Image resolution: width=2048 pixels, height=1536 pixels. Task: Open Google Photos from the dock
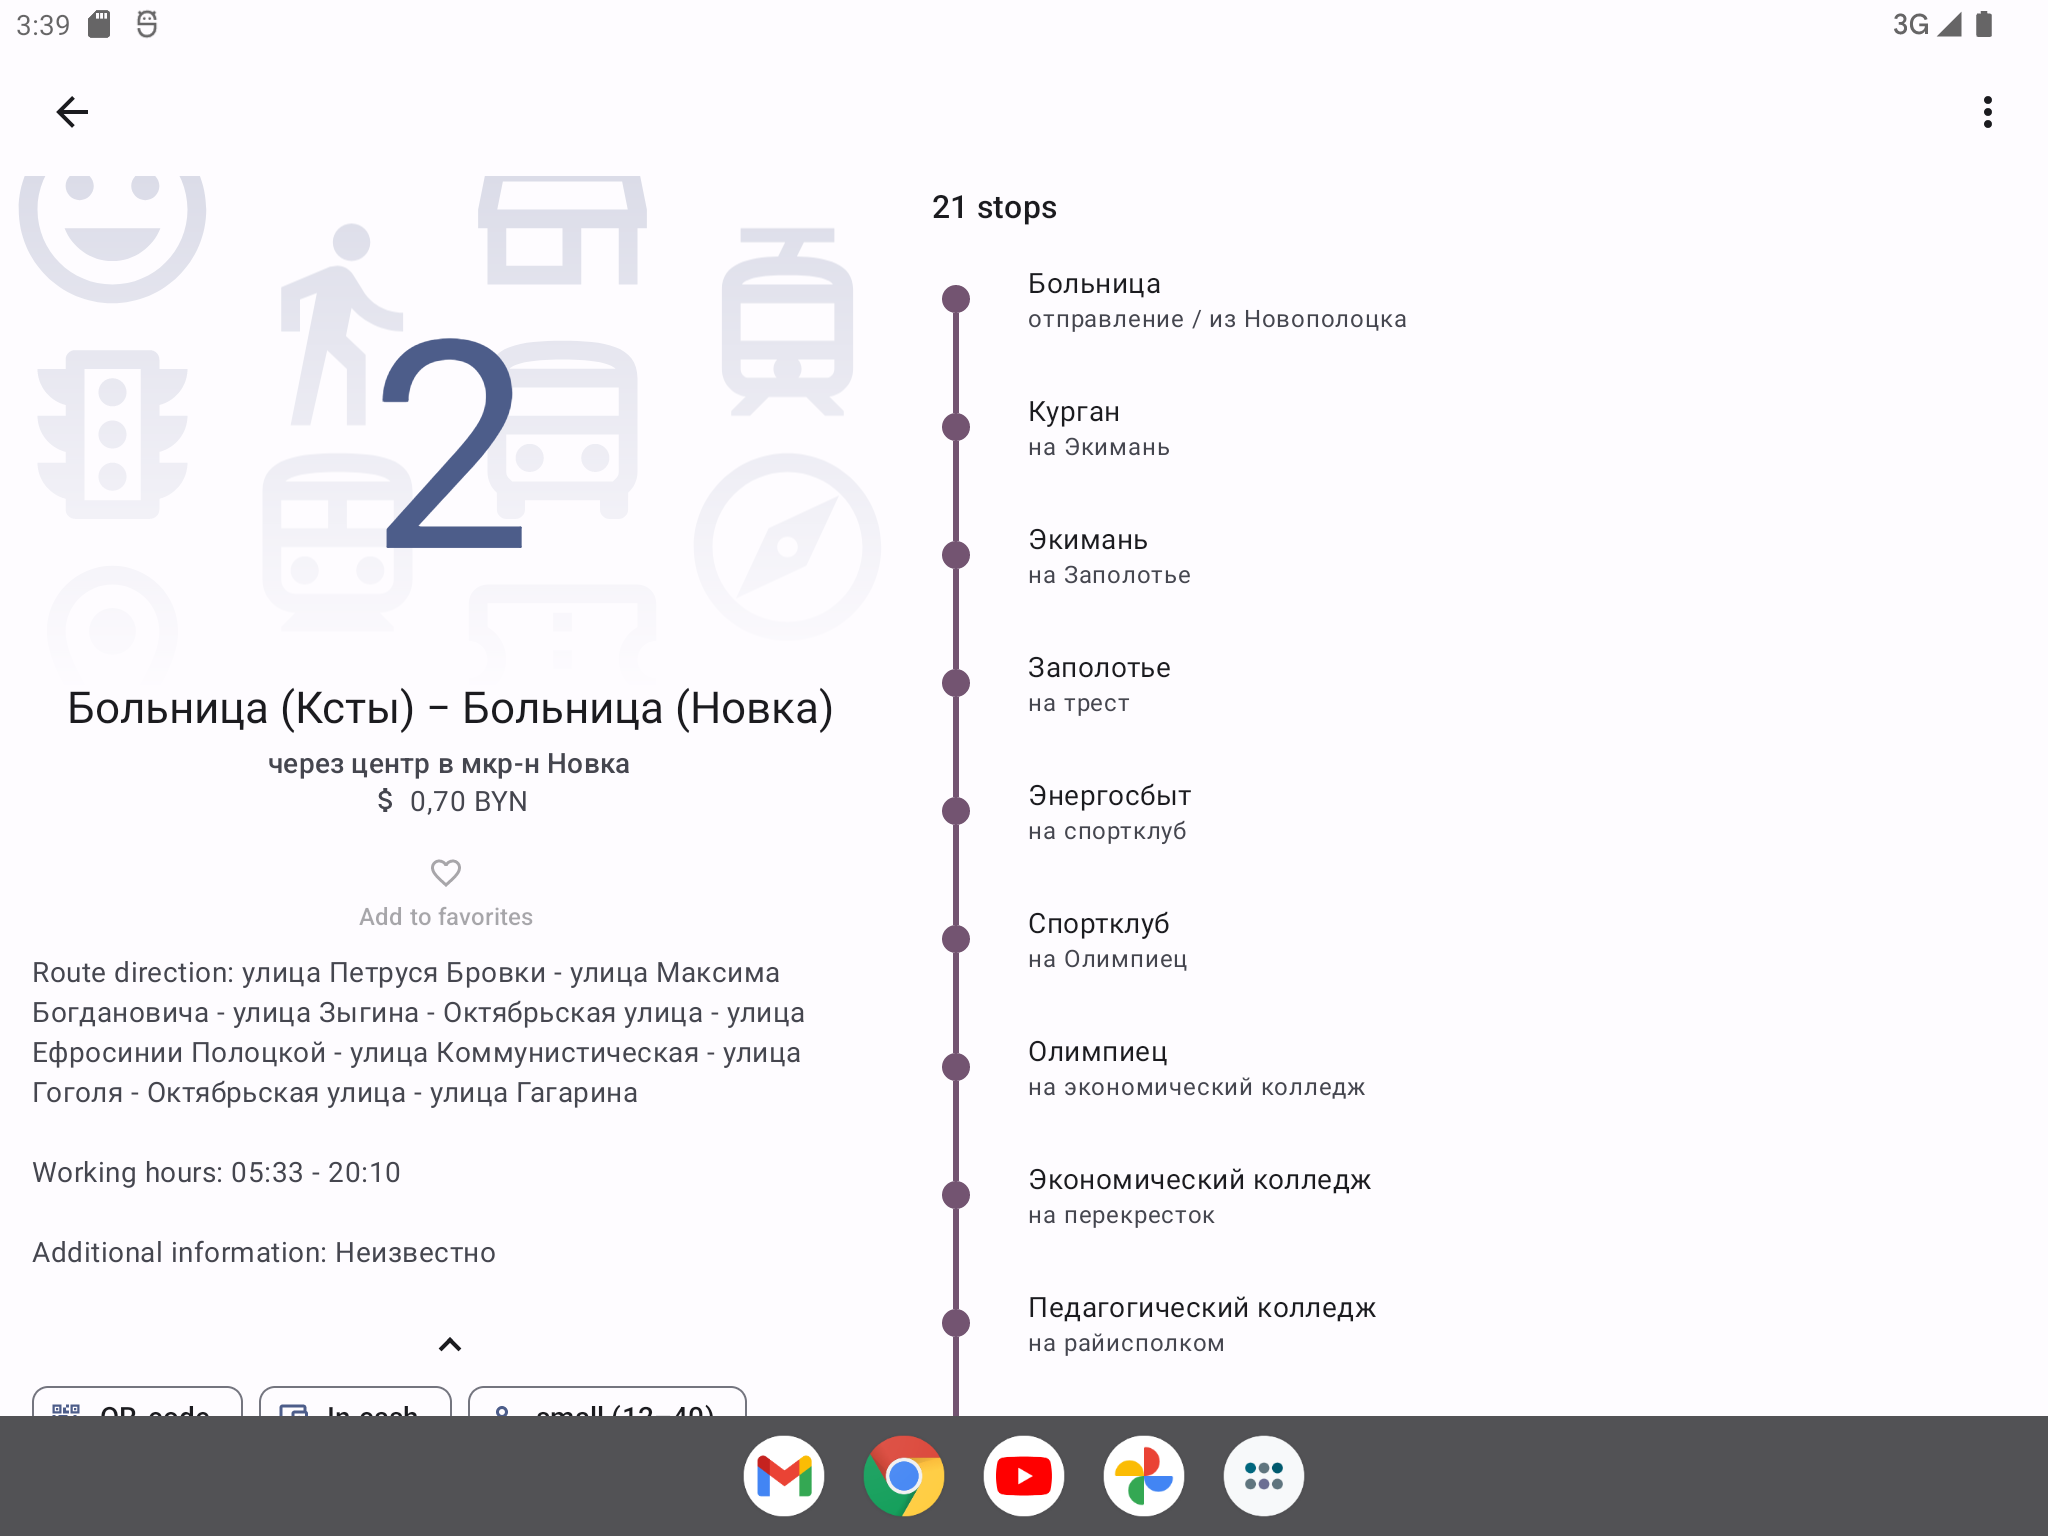[1144, 1476]
